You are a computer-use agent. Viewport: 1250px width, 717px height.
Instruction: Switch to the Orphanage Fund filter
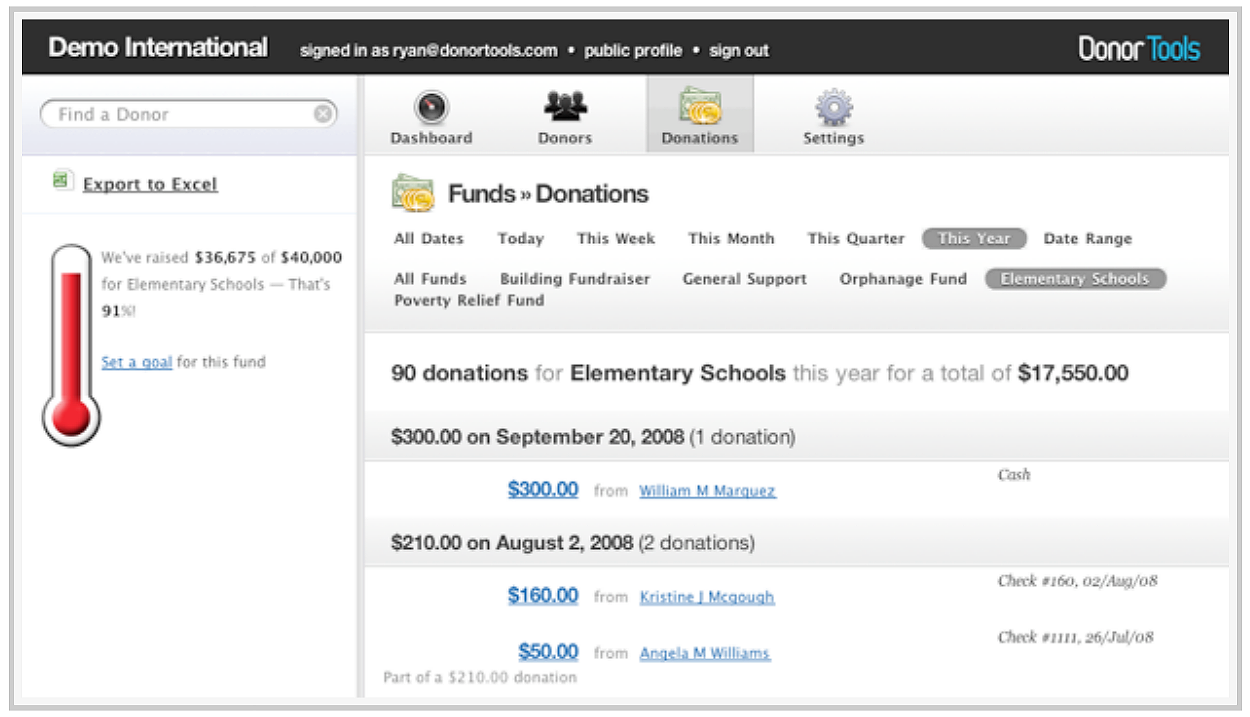903,279
